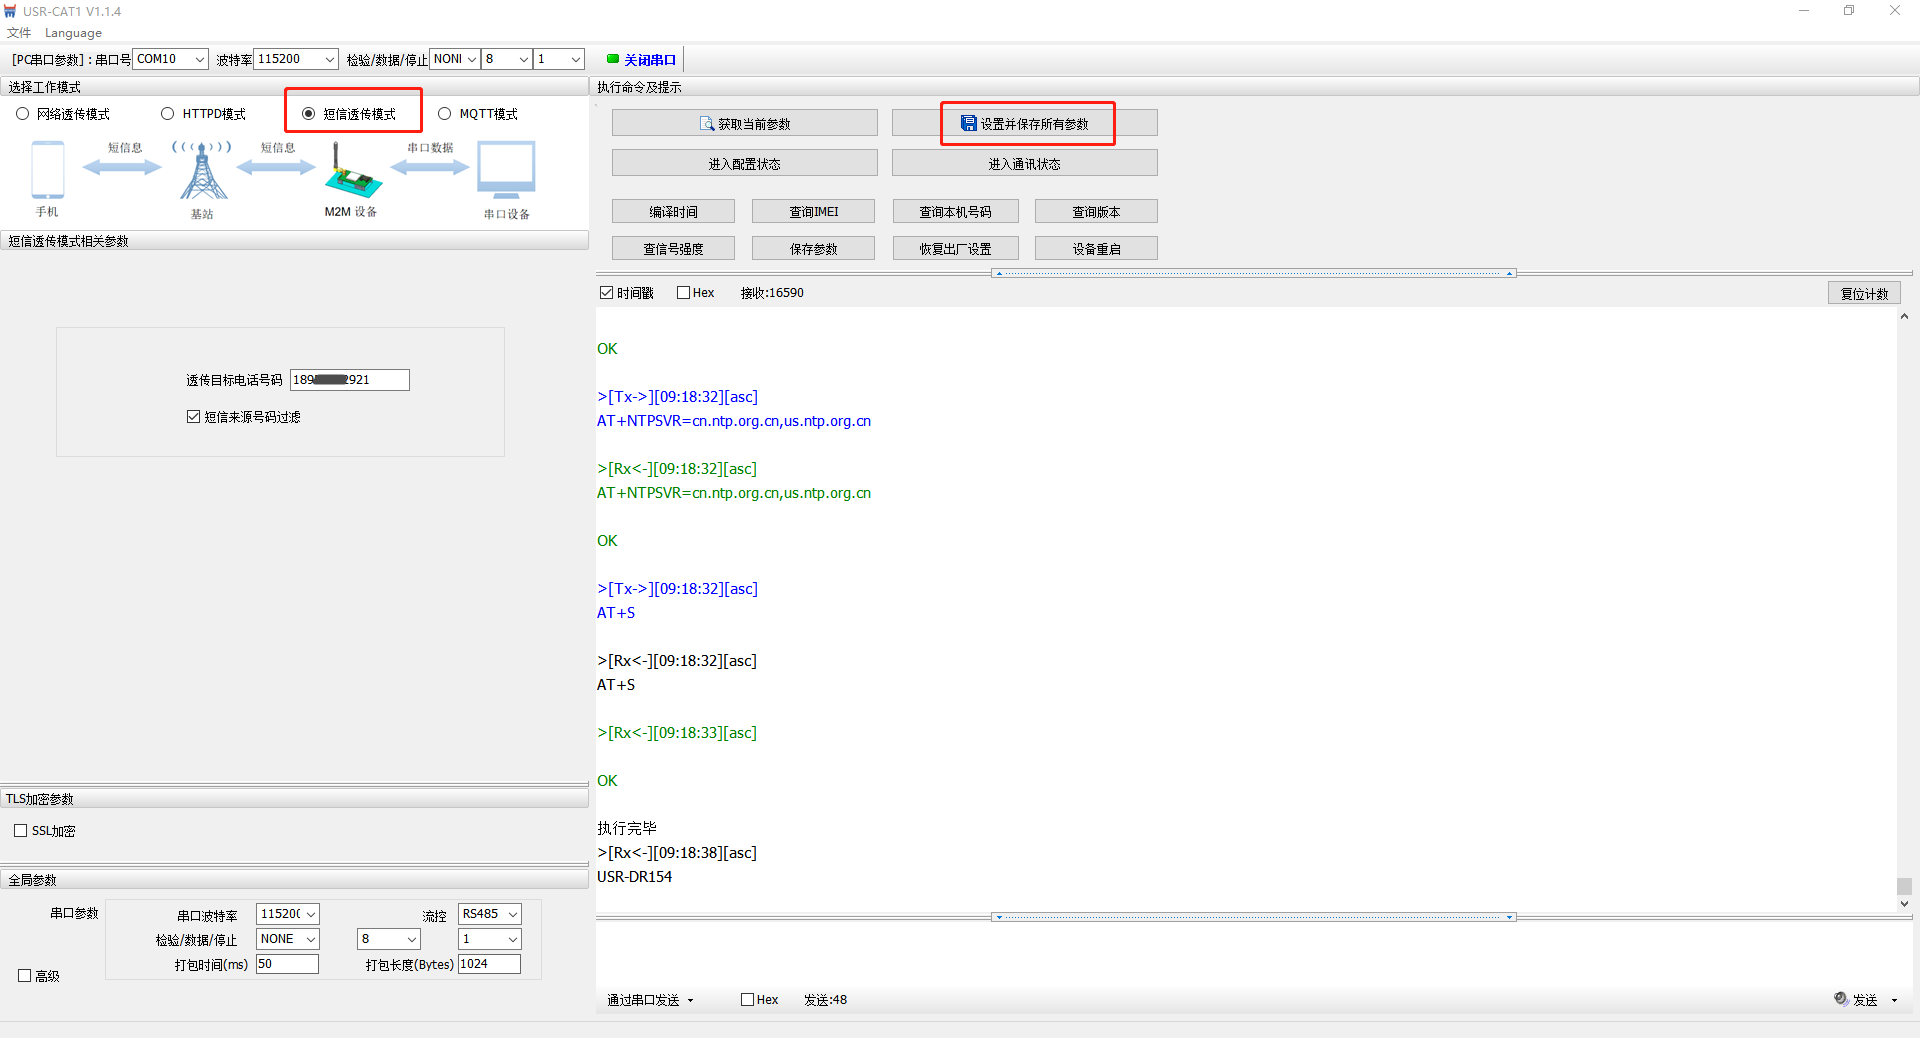Open the COM10 serial port dropdown
Viewport: 1920px width, 1038px height.
[199, 60]
